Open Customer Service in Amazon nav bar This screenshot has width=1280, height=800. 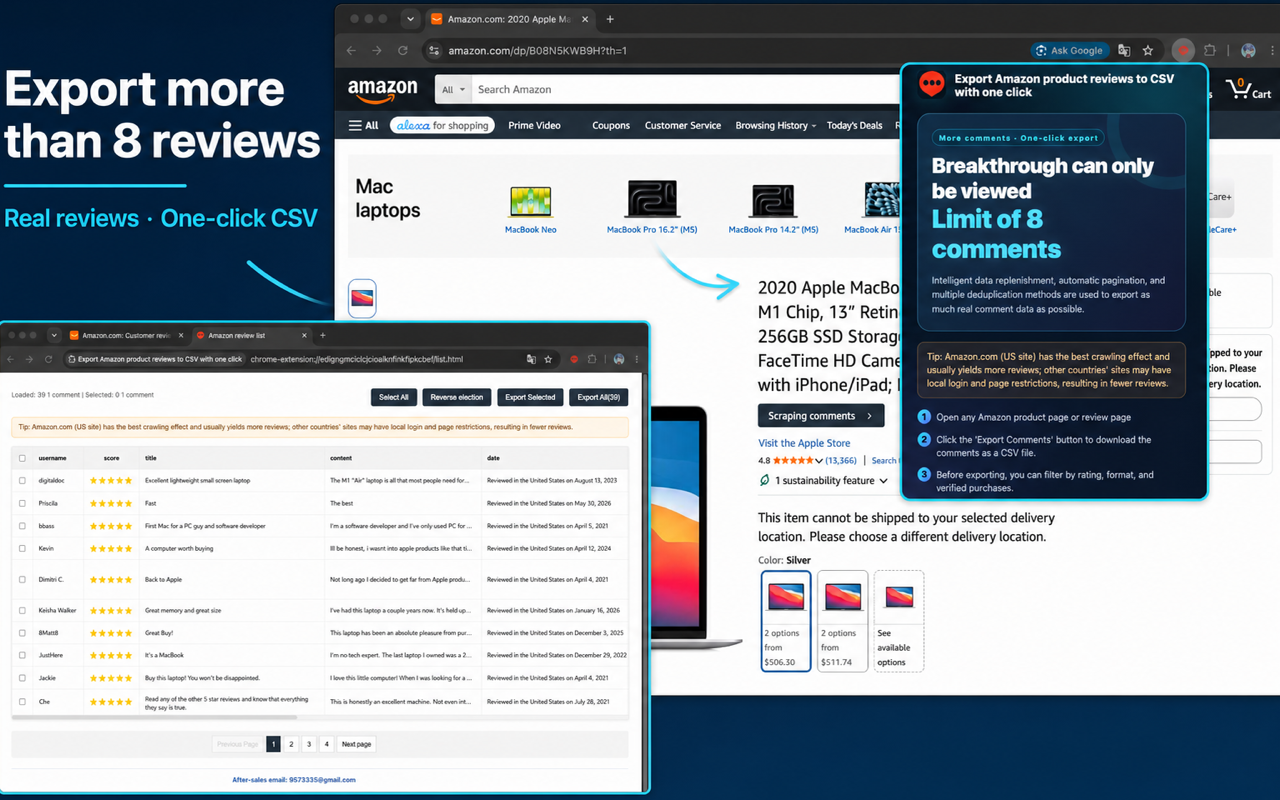pos(683,126)
